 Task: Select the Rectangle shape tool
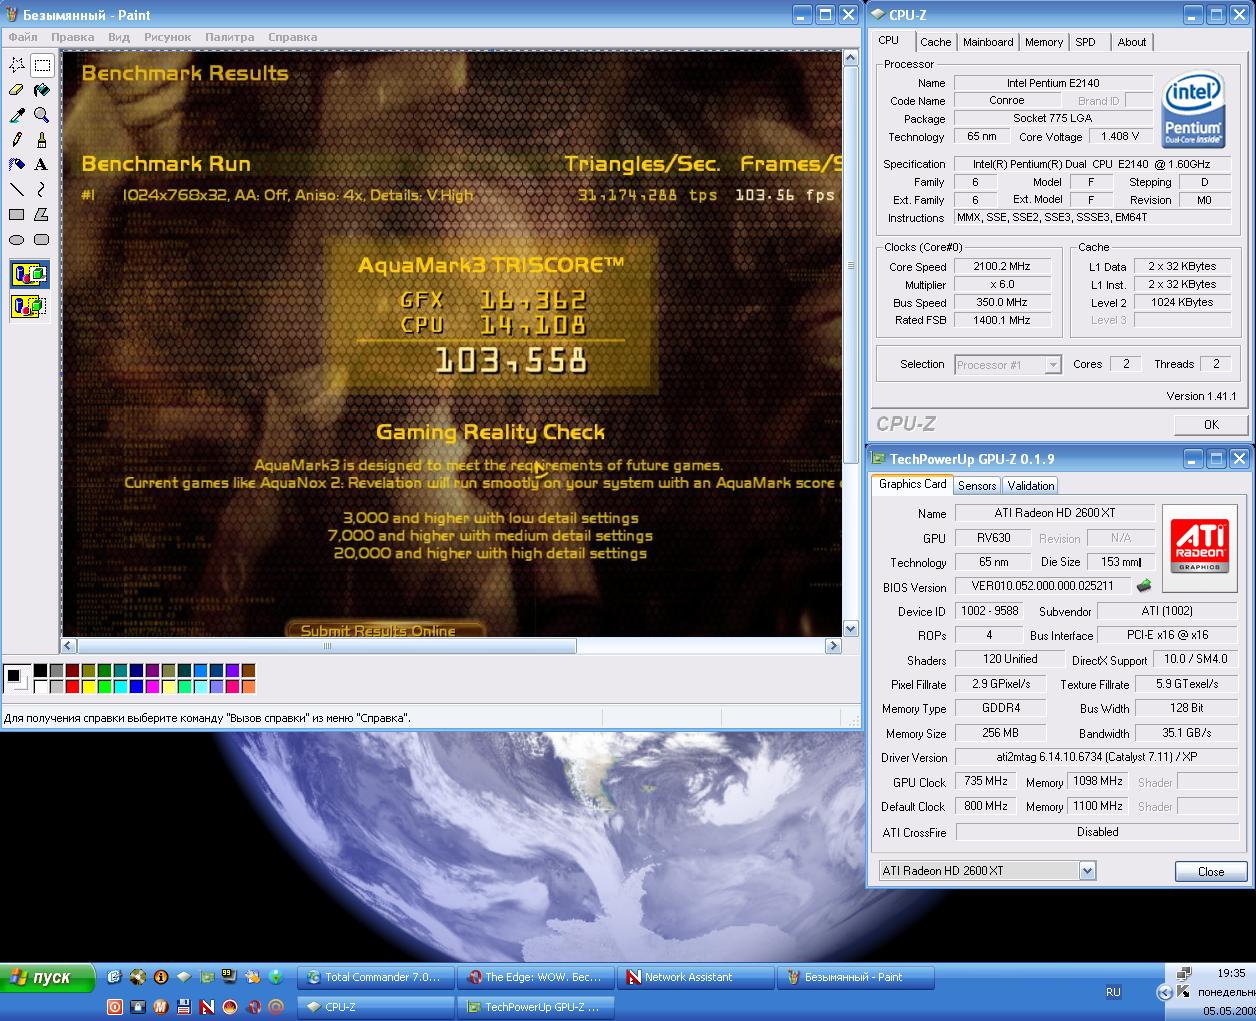point(17,214)
